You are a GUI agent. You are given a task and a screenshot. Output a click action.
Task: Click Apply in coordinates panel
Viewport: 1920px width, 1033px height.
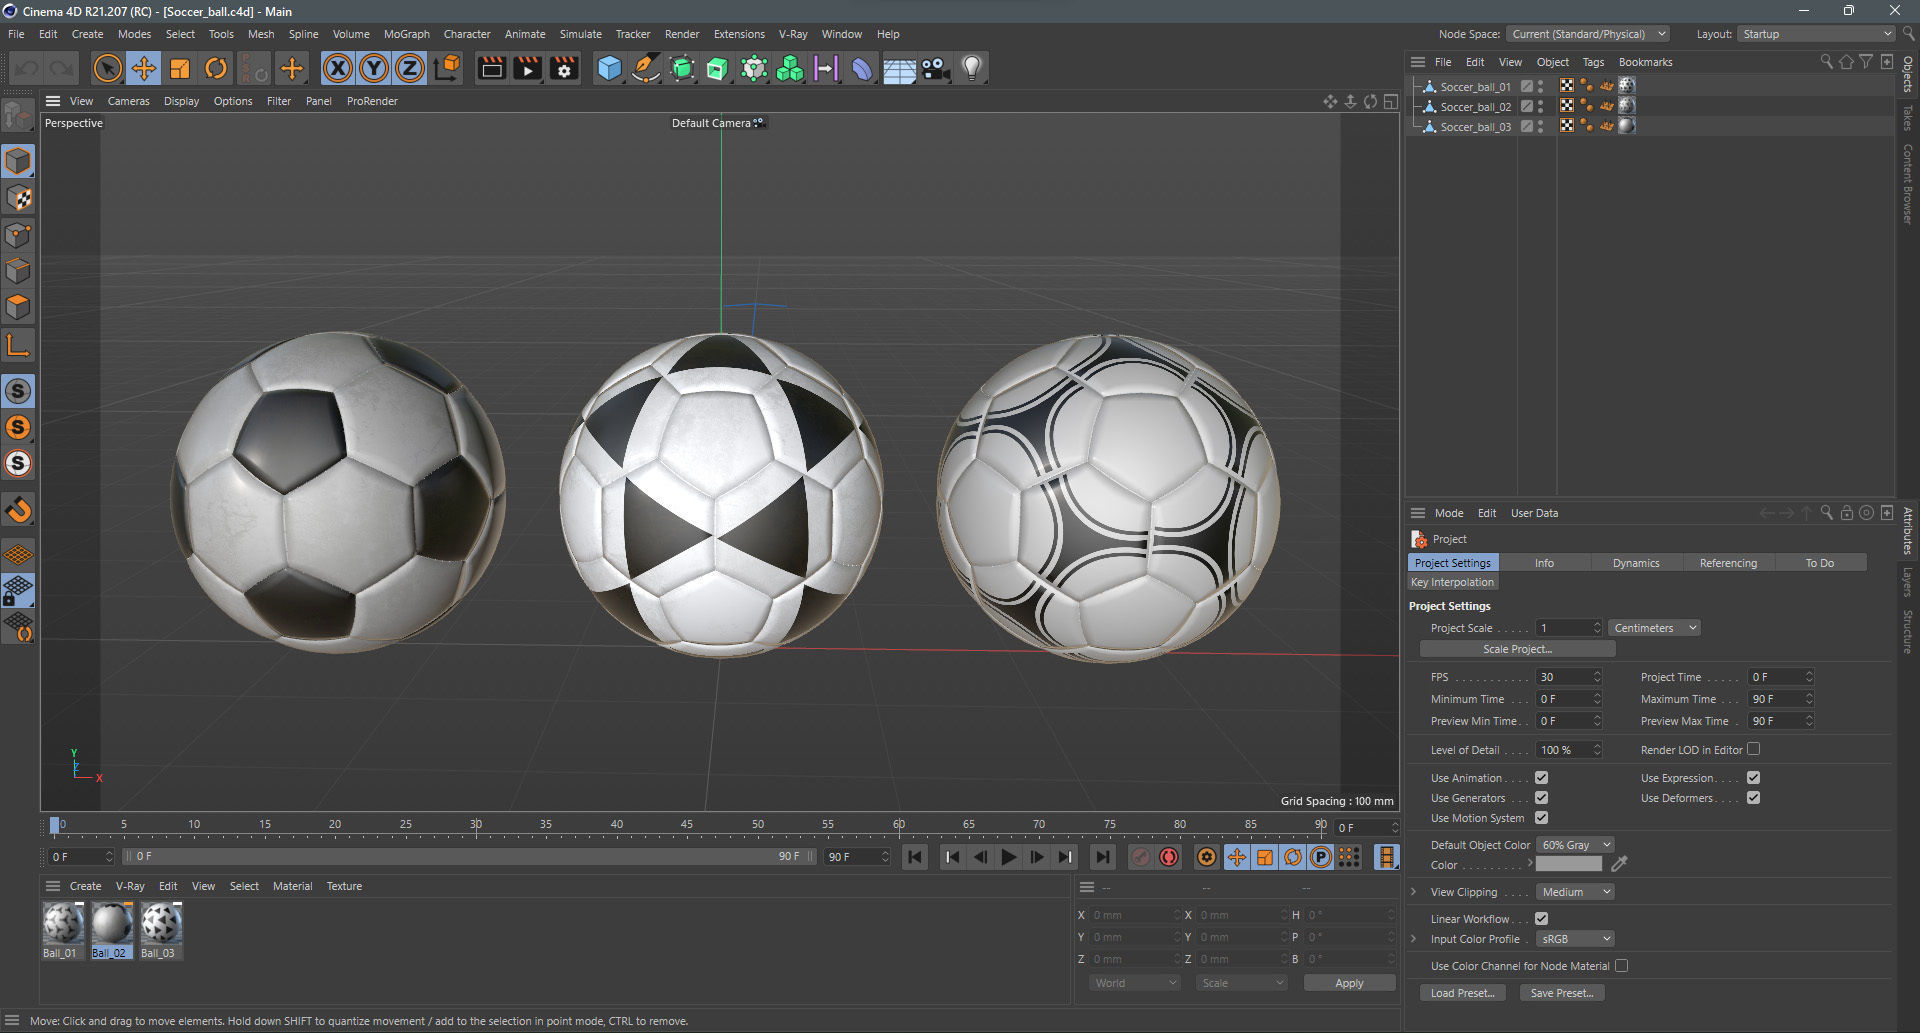(x=1349, y=983)
